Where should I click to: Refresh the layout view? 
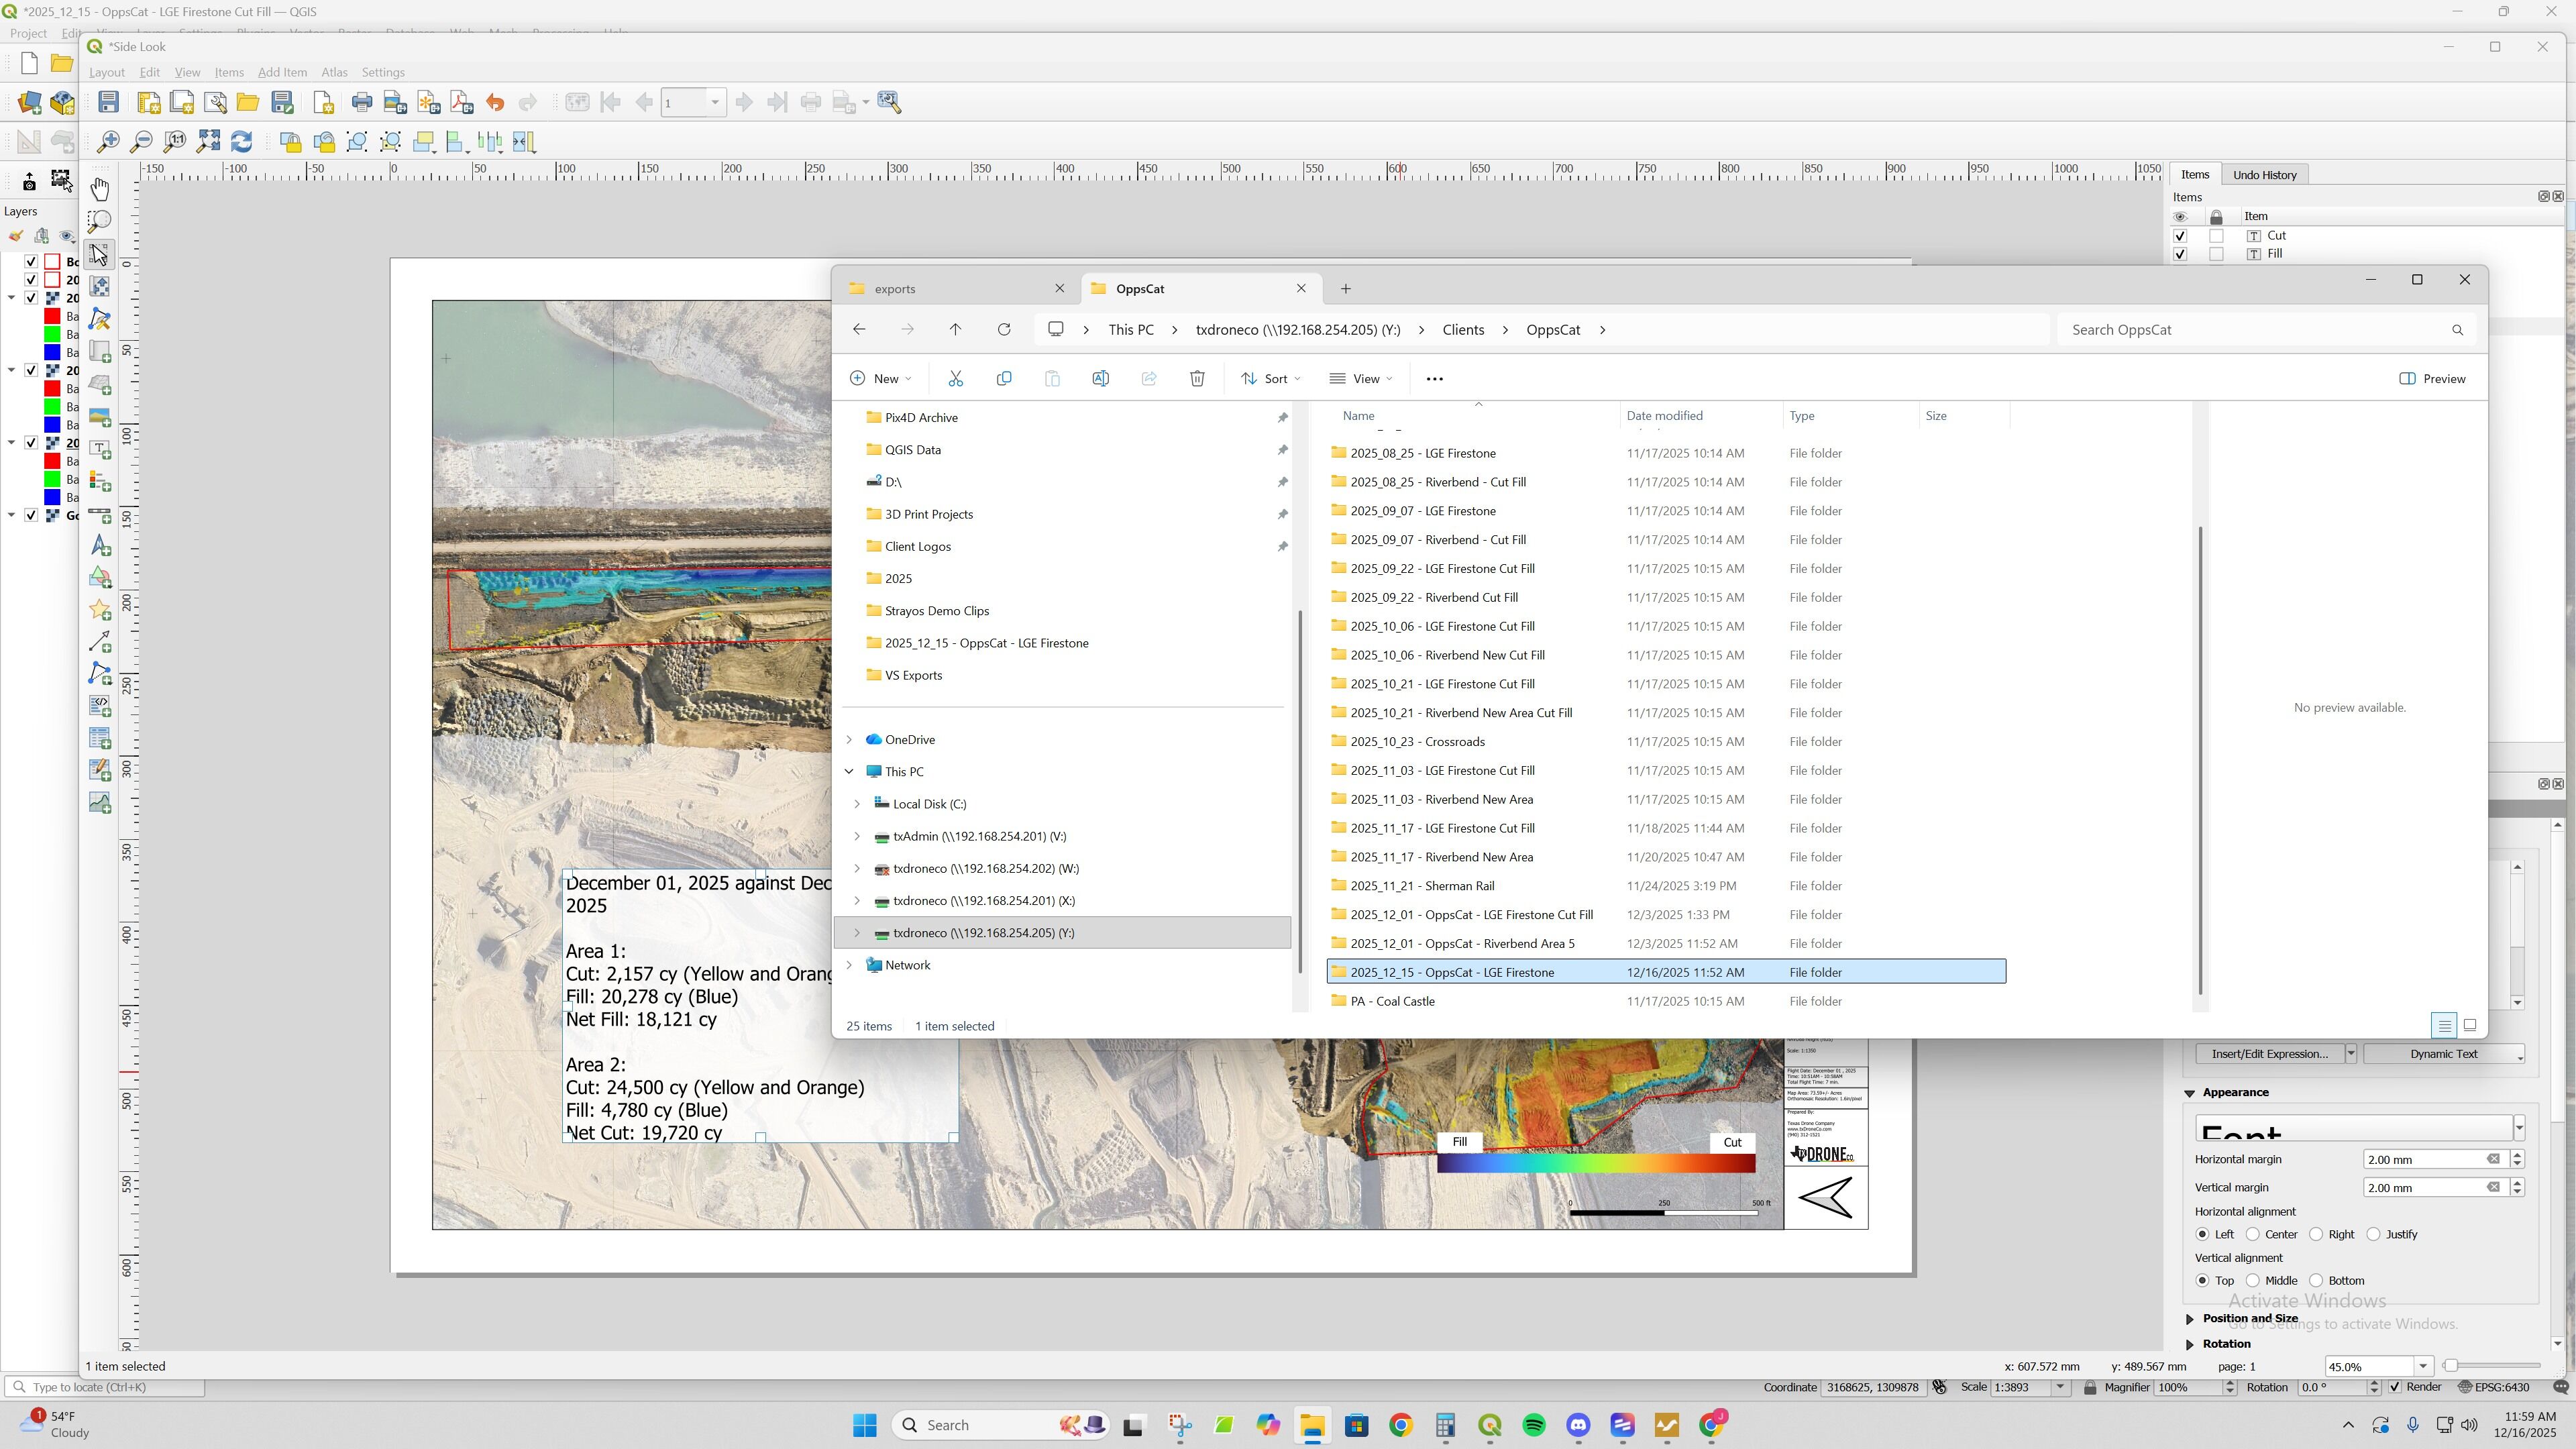(x=241, y=142)
